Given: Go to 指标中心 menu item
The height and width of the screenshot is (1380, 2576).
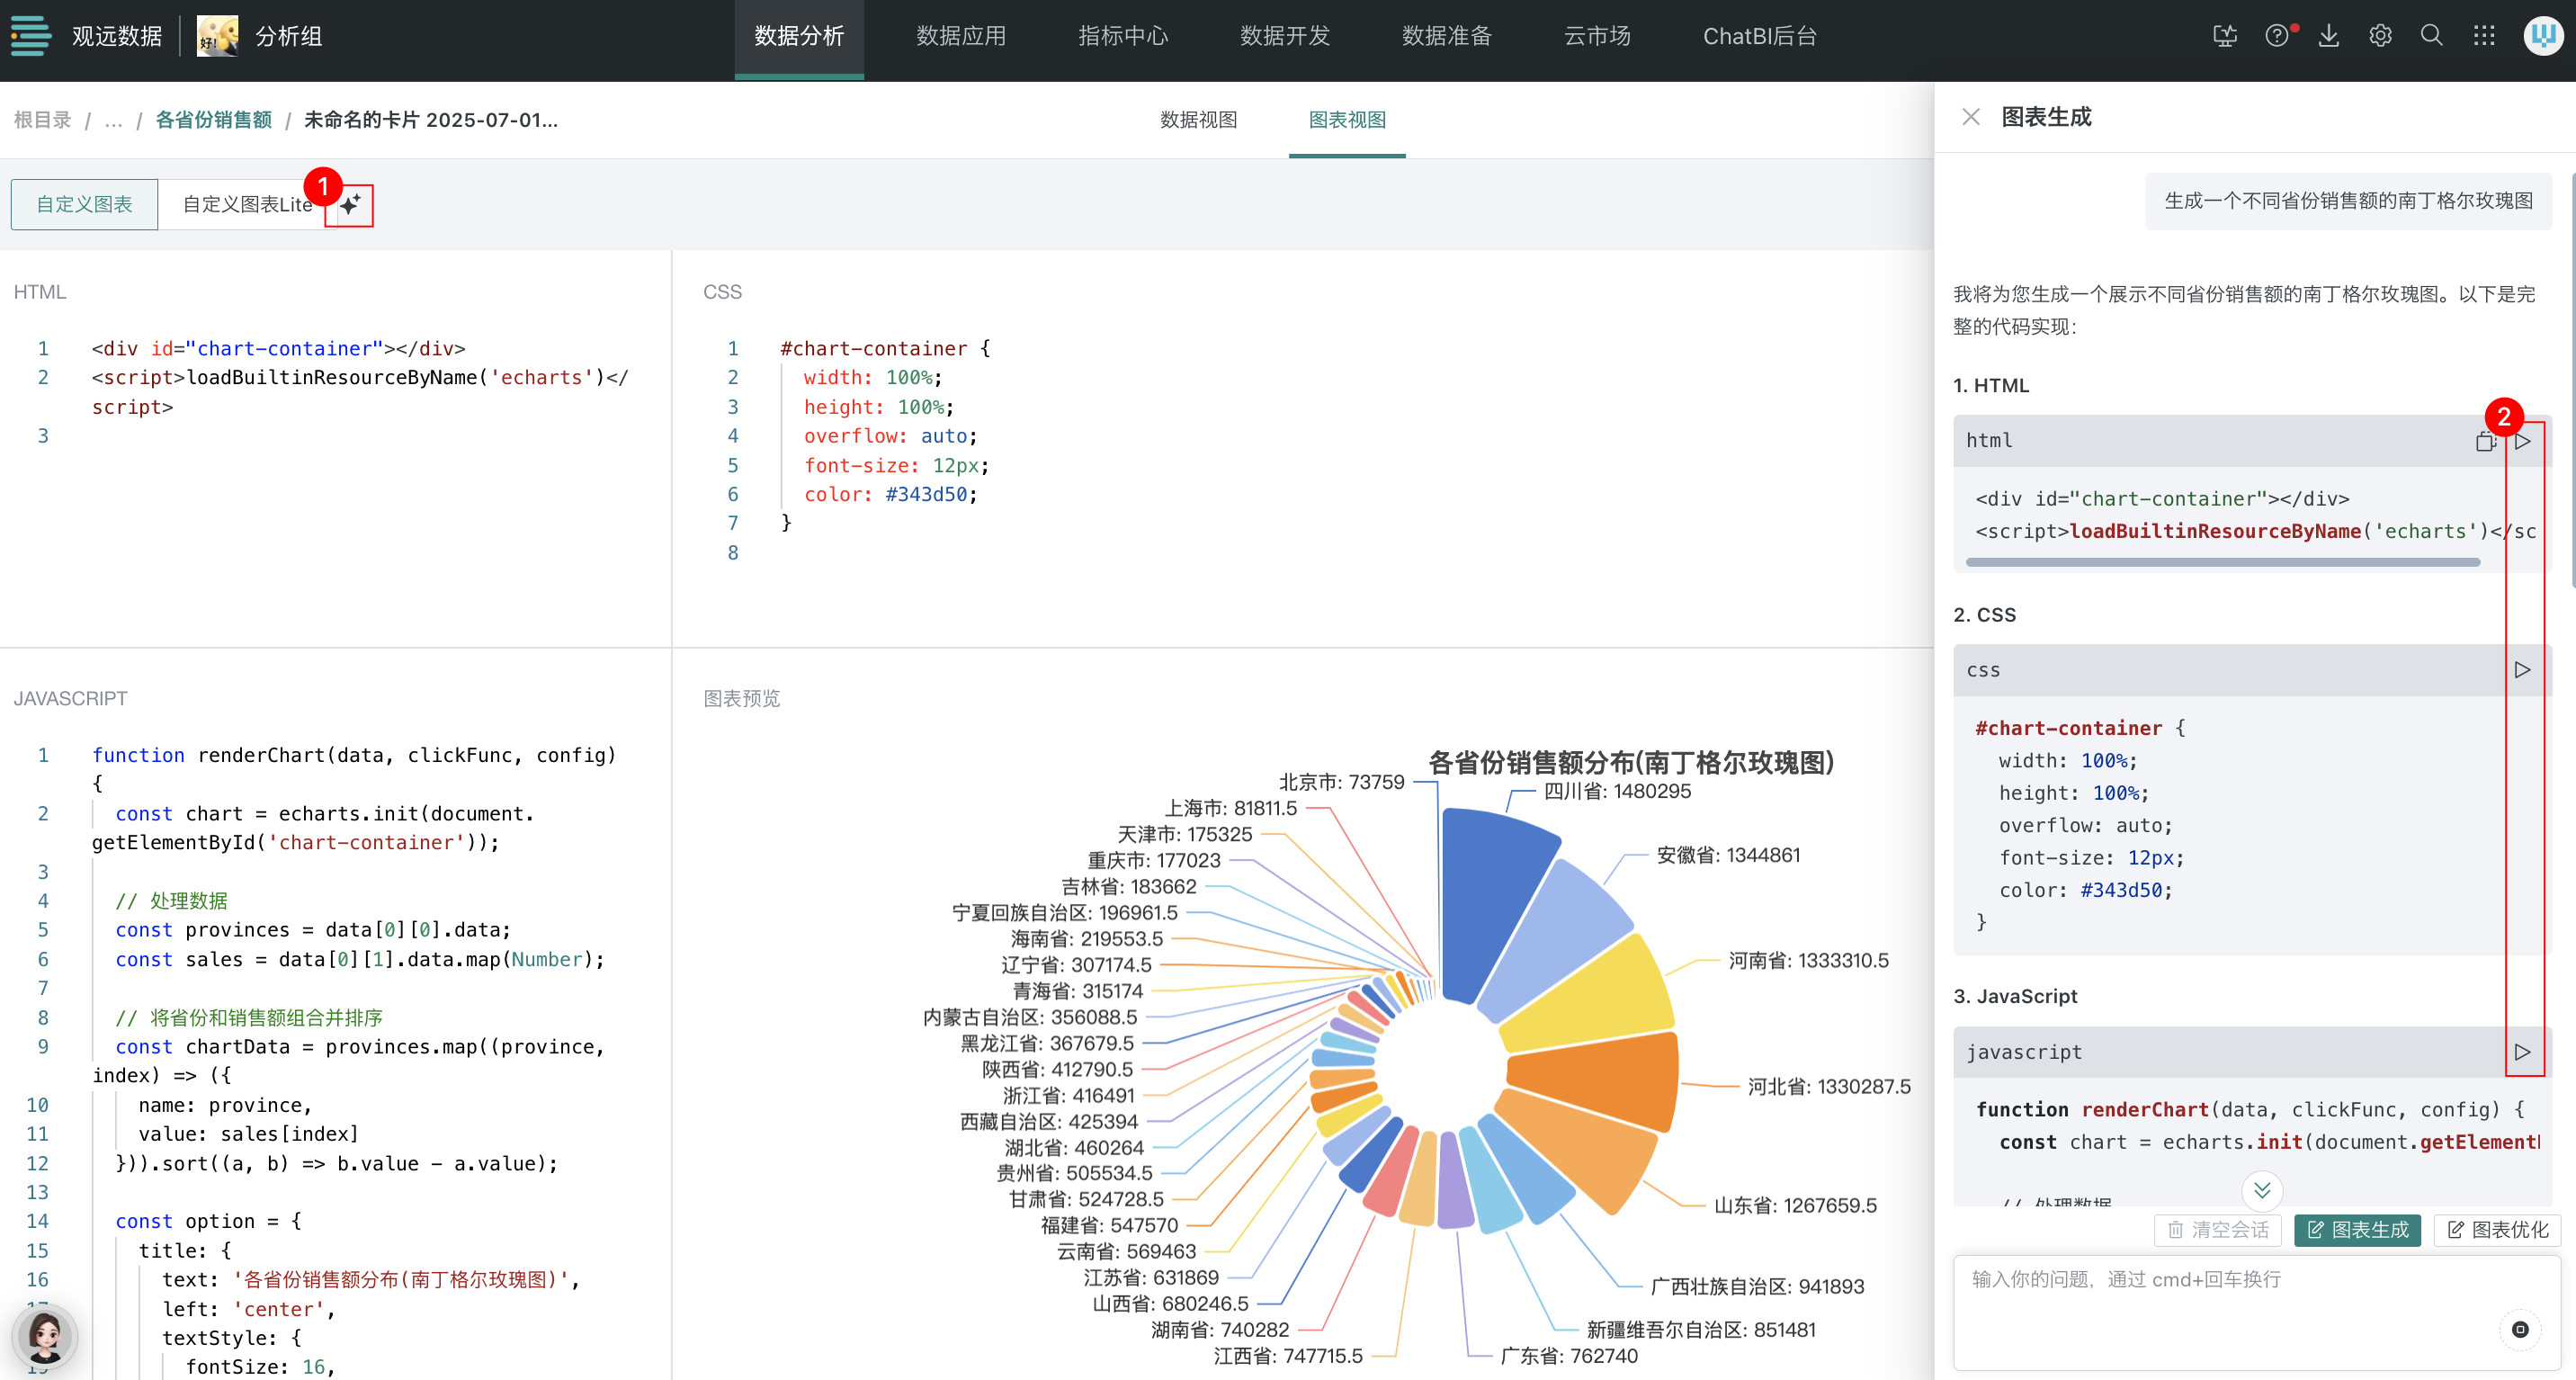Looking at the screenshot, I should coord(1123,36).
